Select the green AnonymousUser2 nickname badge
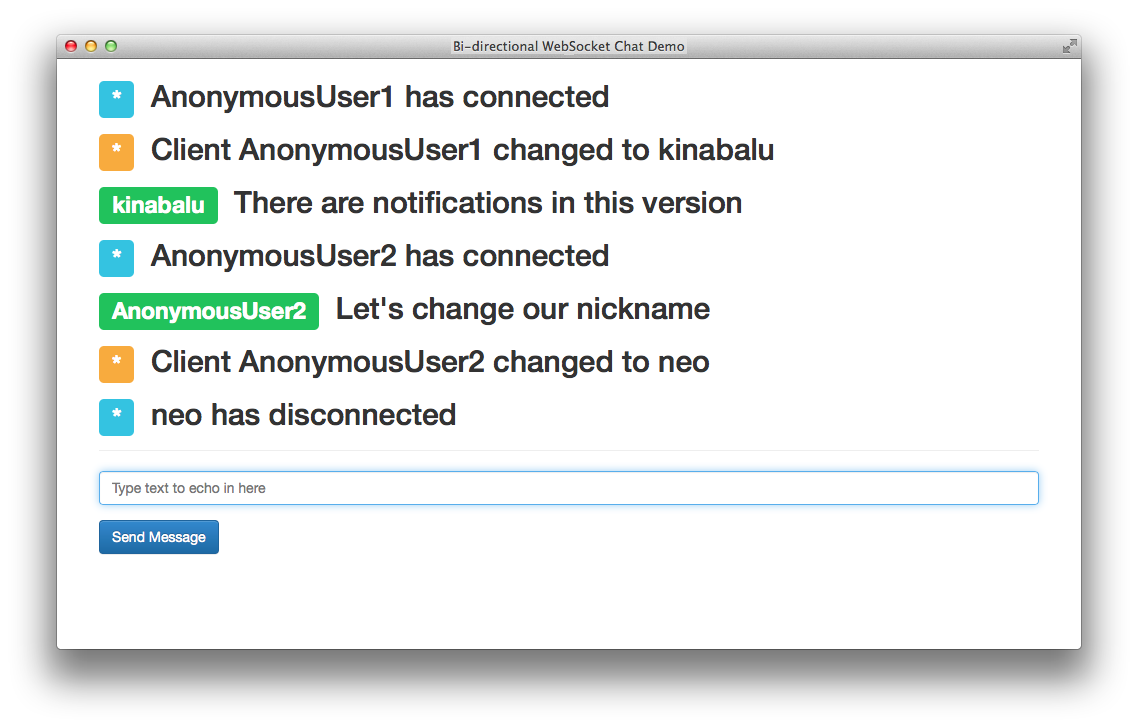The height and width of the screenshot is (728, 1138). click(209, 311)
